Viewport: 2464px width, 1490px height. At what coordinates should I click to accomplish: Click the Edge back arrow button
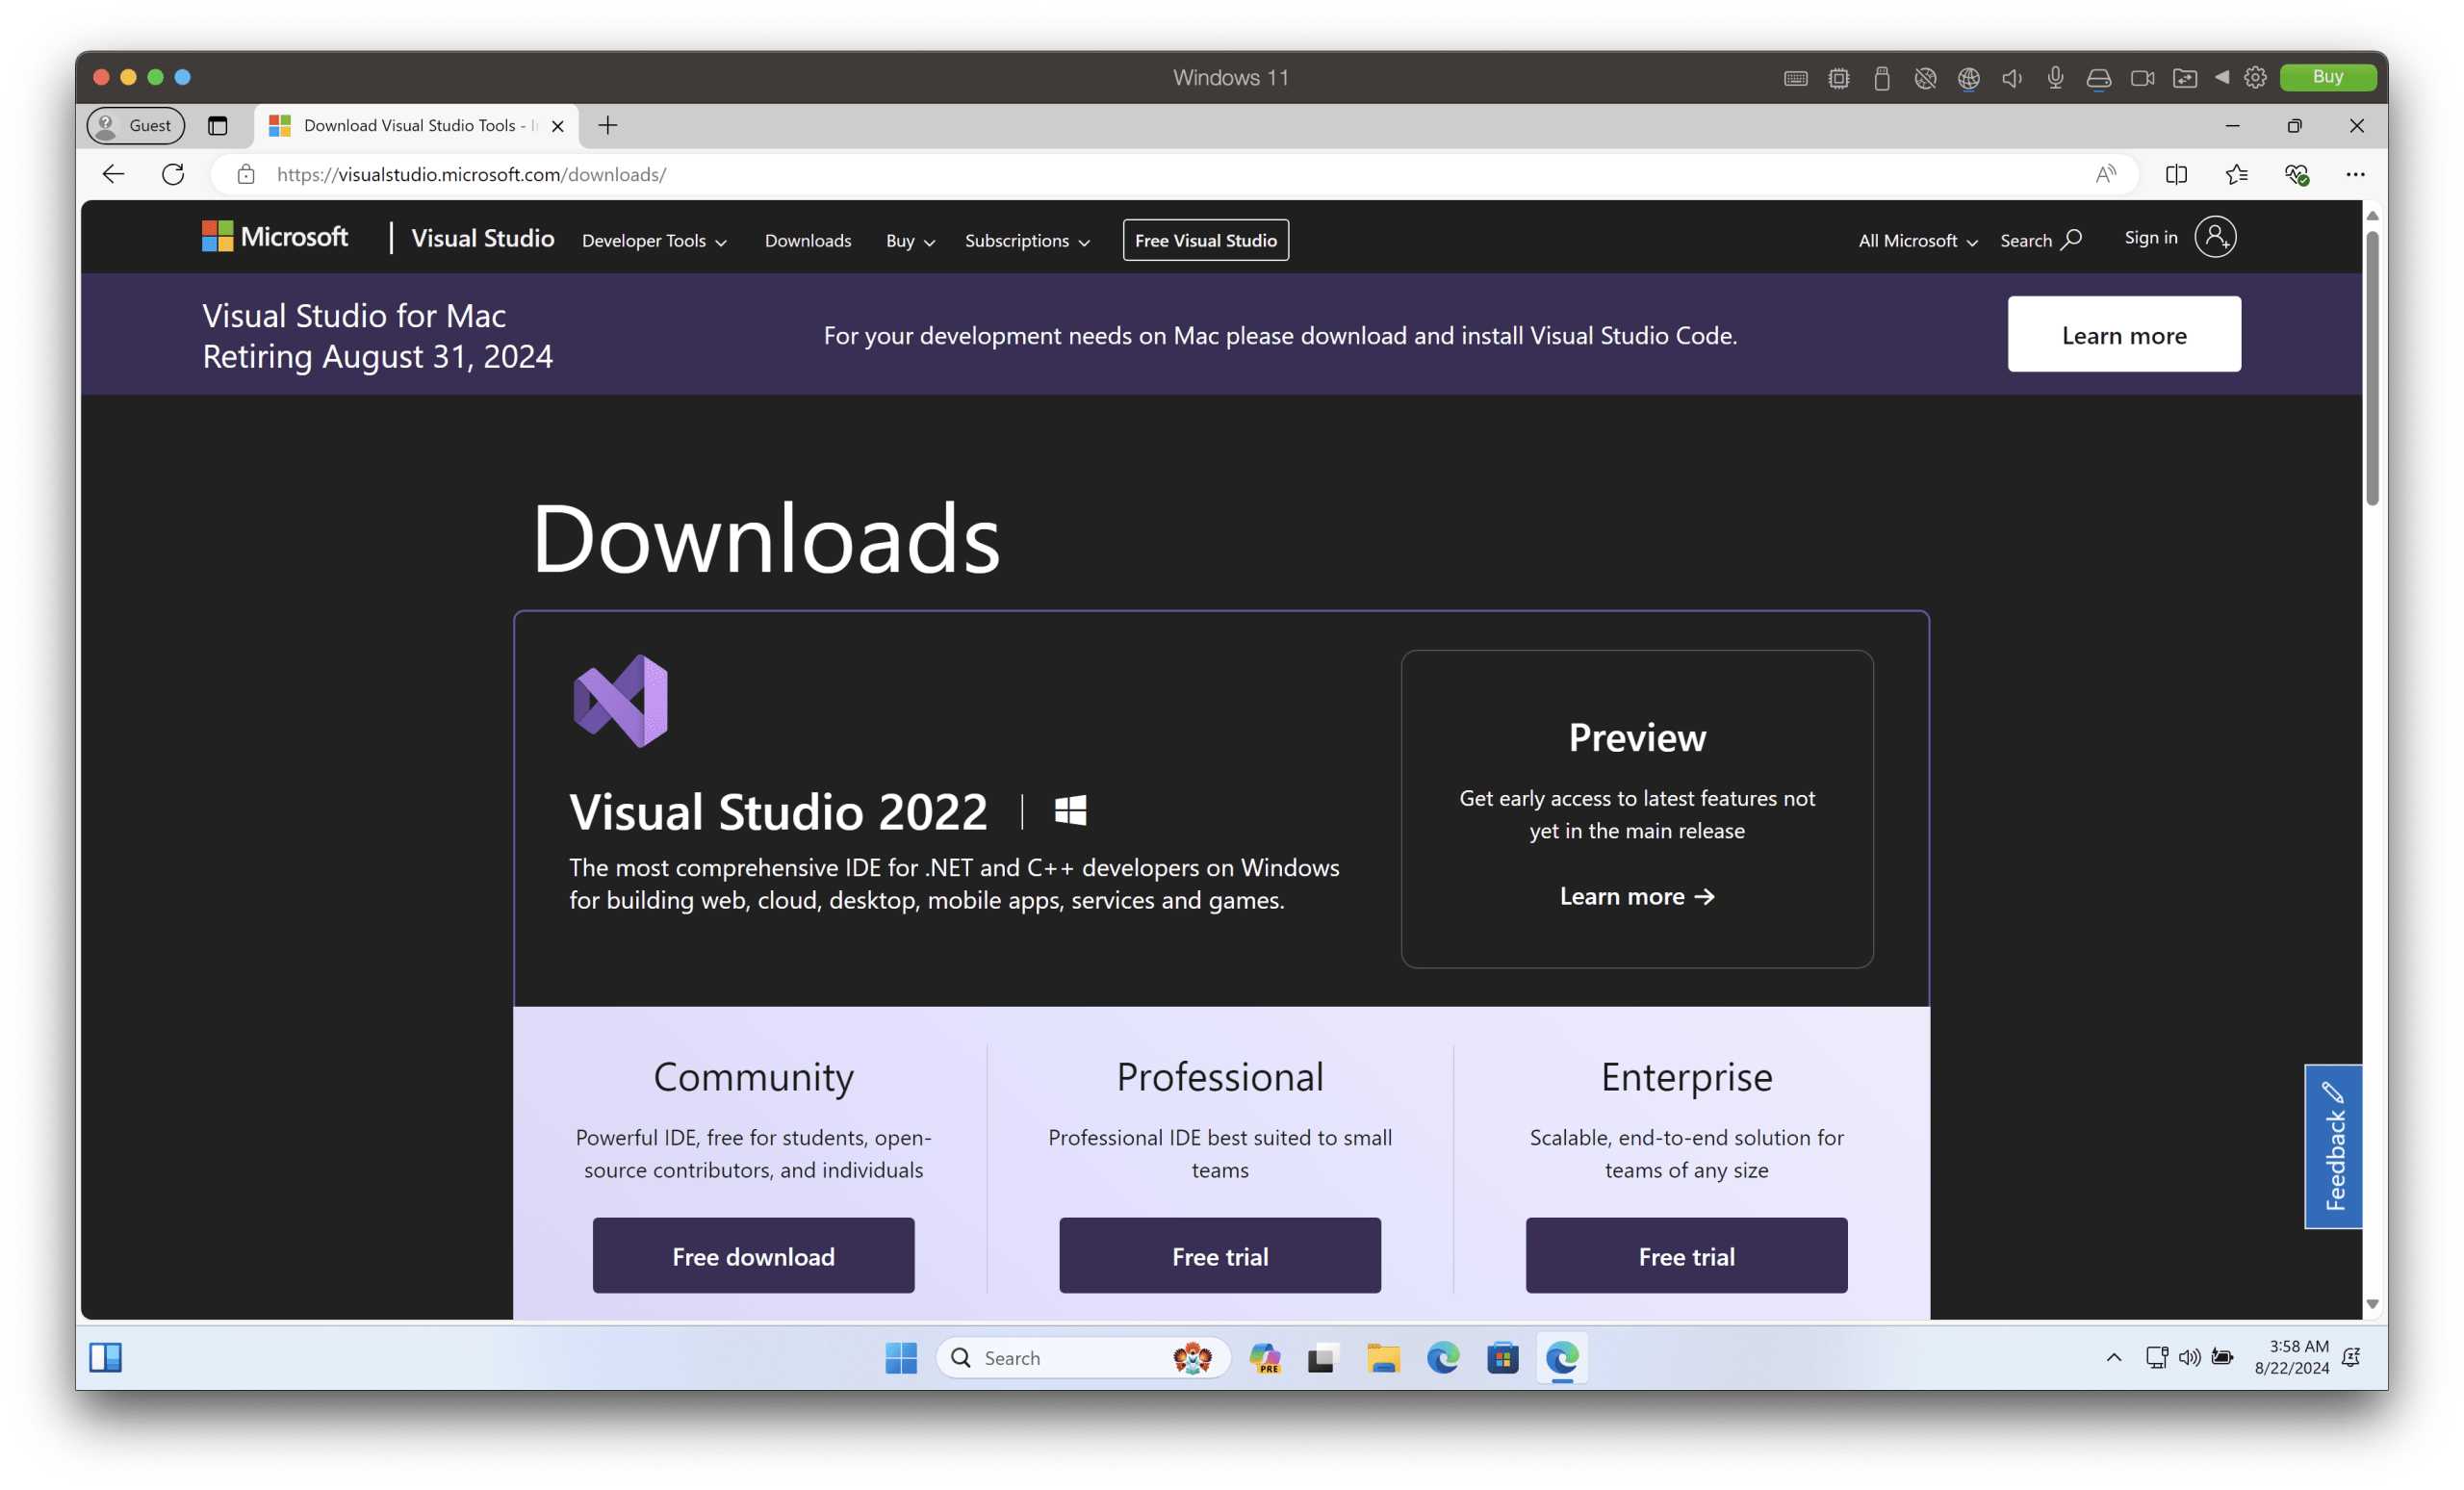click(113, 174)
